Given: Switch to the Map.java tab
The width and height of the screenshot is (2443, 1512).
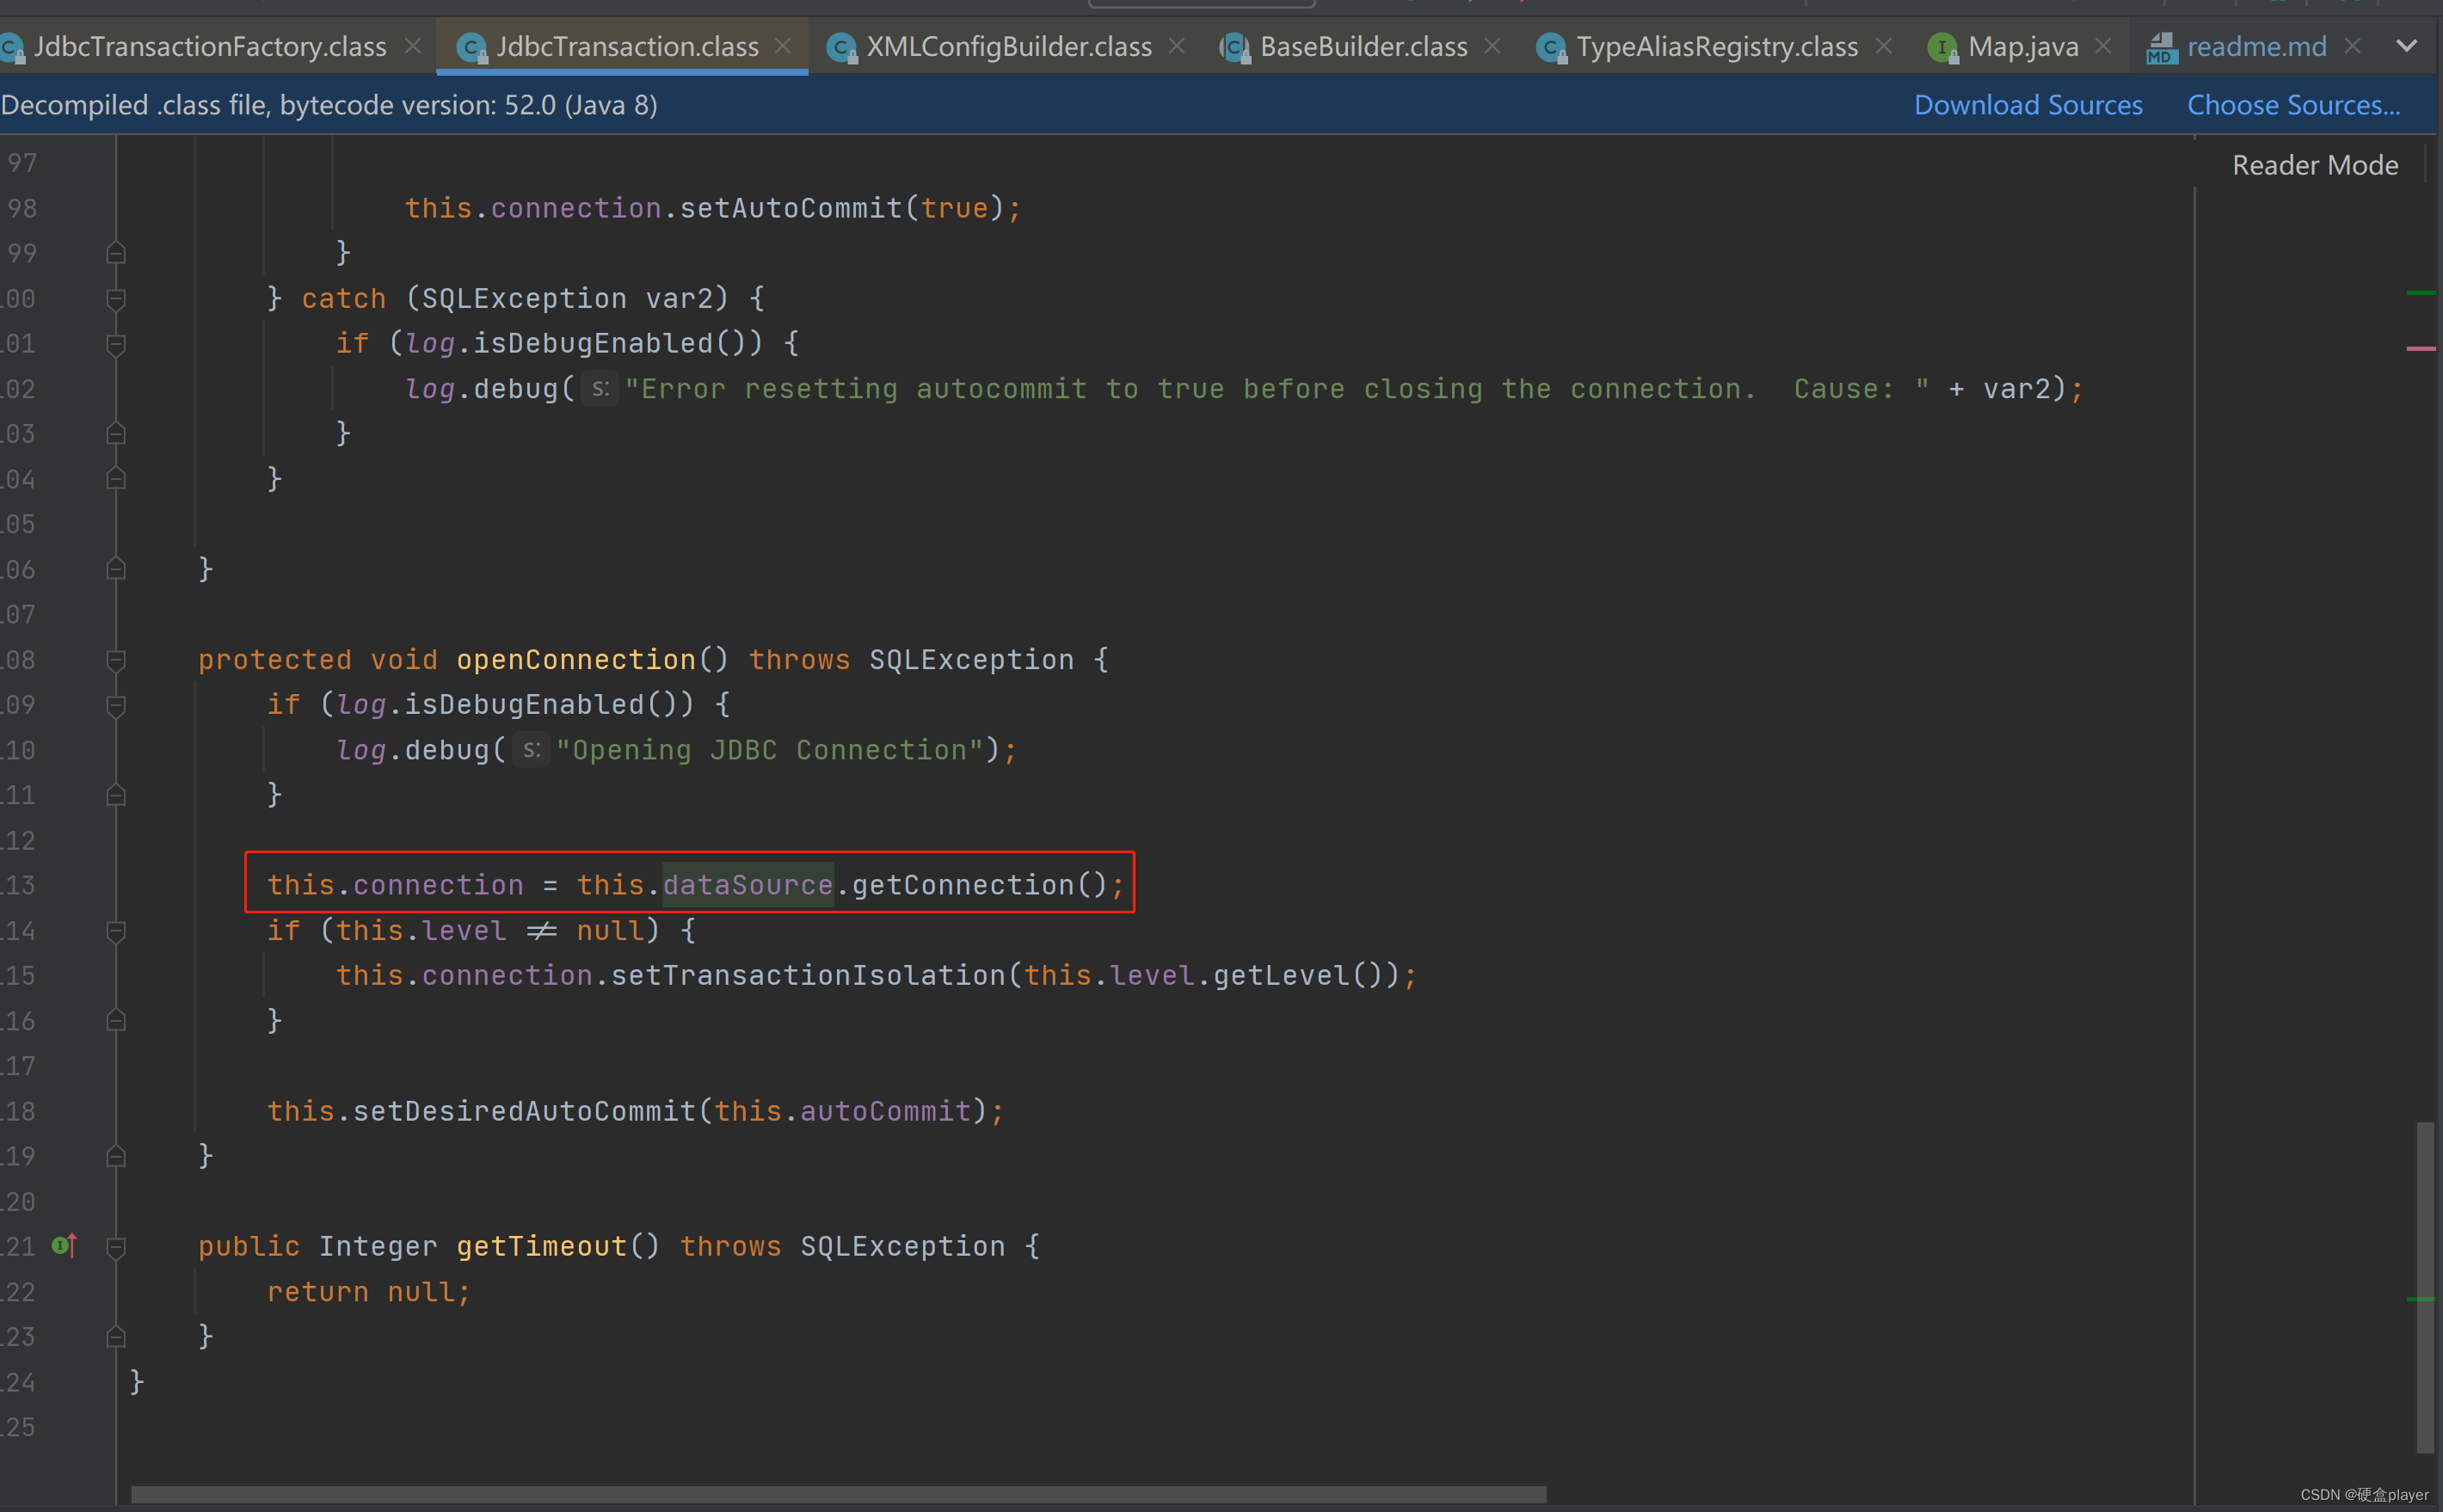Looking at the screenshot, I should (x=2022, y=46).
